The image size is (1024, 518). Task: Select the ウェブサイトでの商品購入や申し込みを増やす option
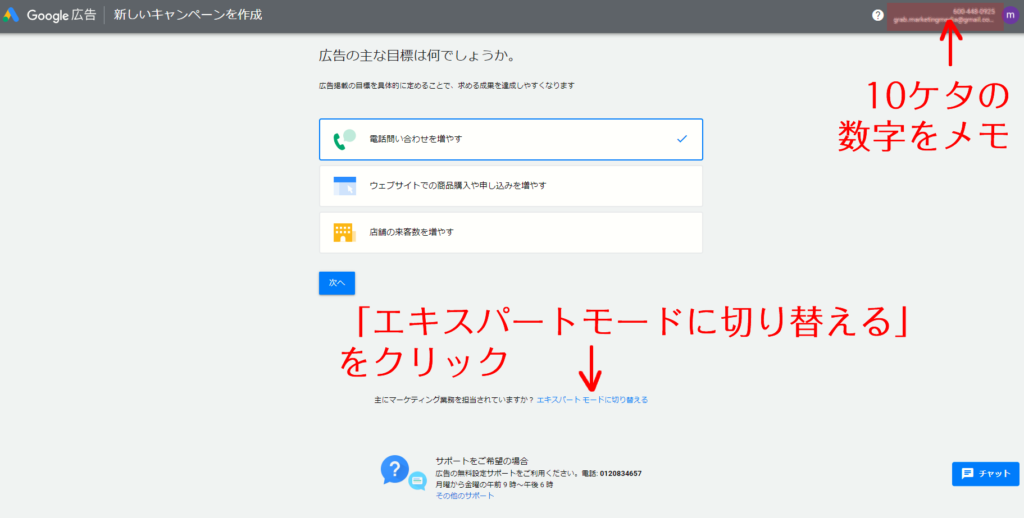point(511,186)
